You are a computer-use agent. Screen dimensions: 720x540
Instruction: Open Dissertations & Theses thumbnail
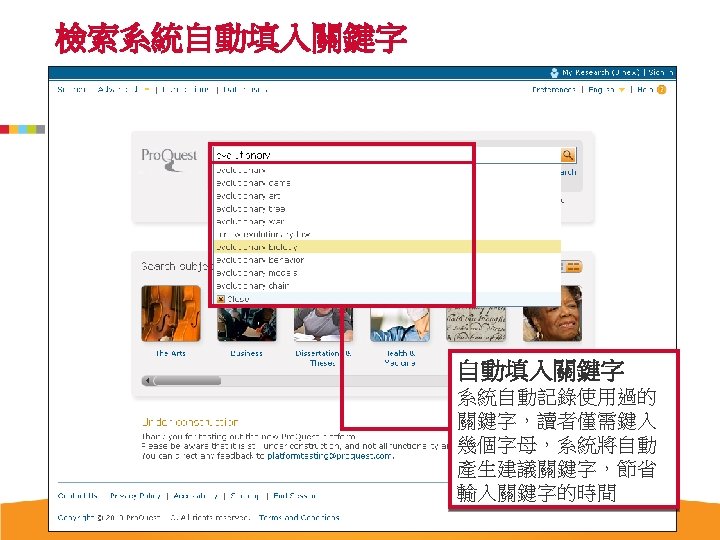[x=323, y=324]
